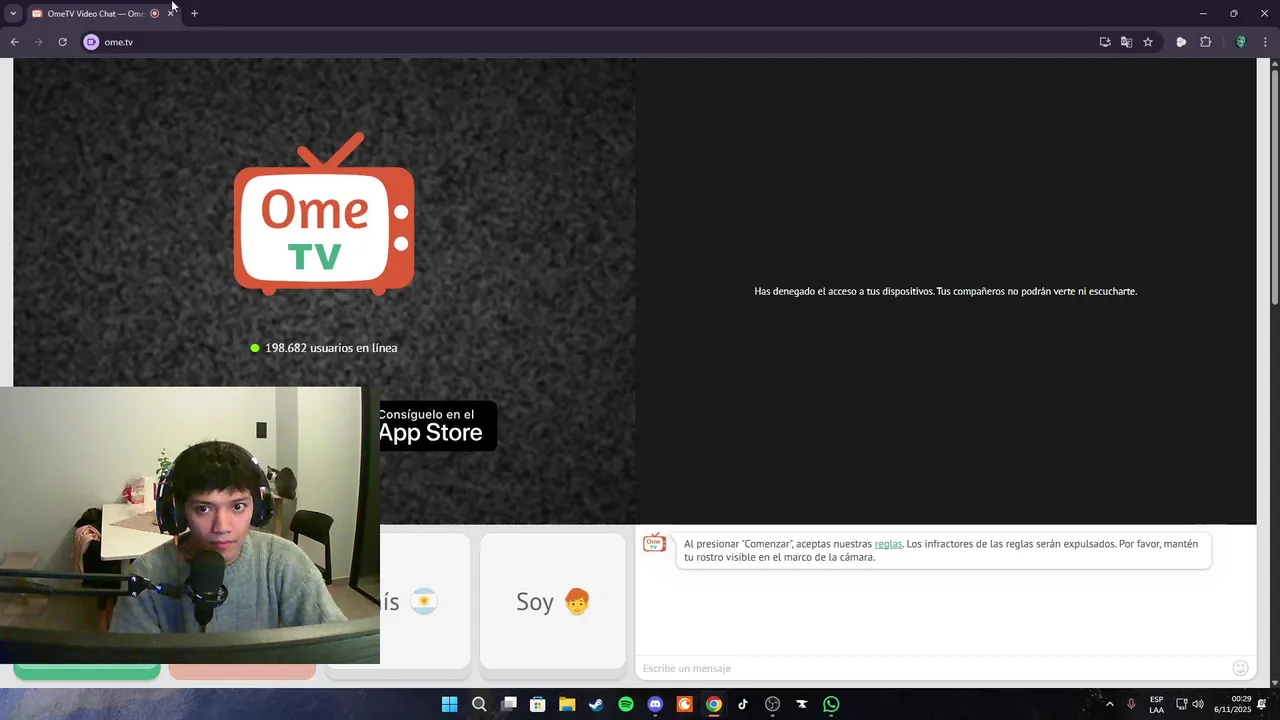This screenshot has height=720, width=1280.
Task: Click the OmeTV logo
Action: 324,214
